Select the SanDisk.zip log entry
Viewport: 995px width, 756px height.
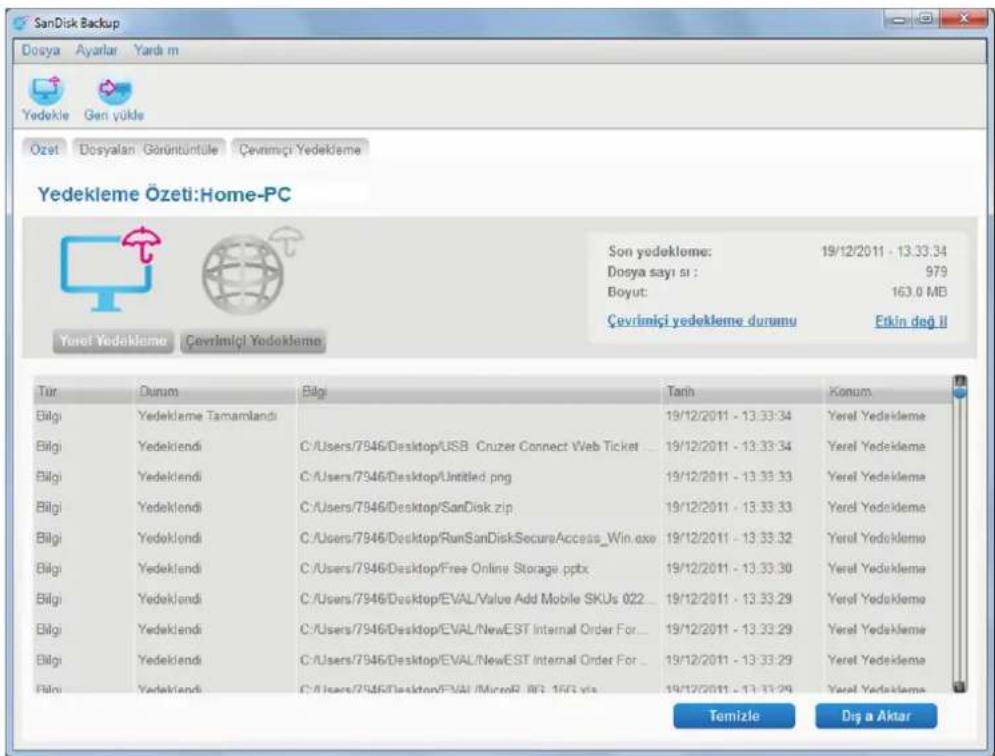[492, 508]
